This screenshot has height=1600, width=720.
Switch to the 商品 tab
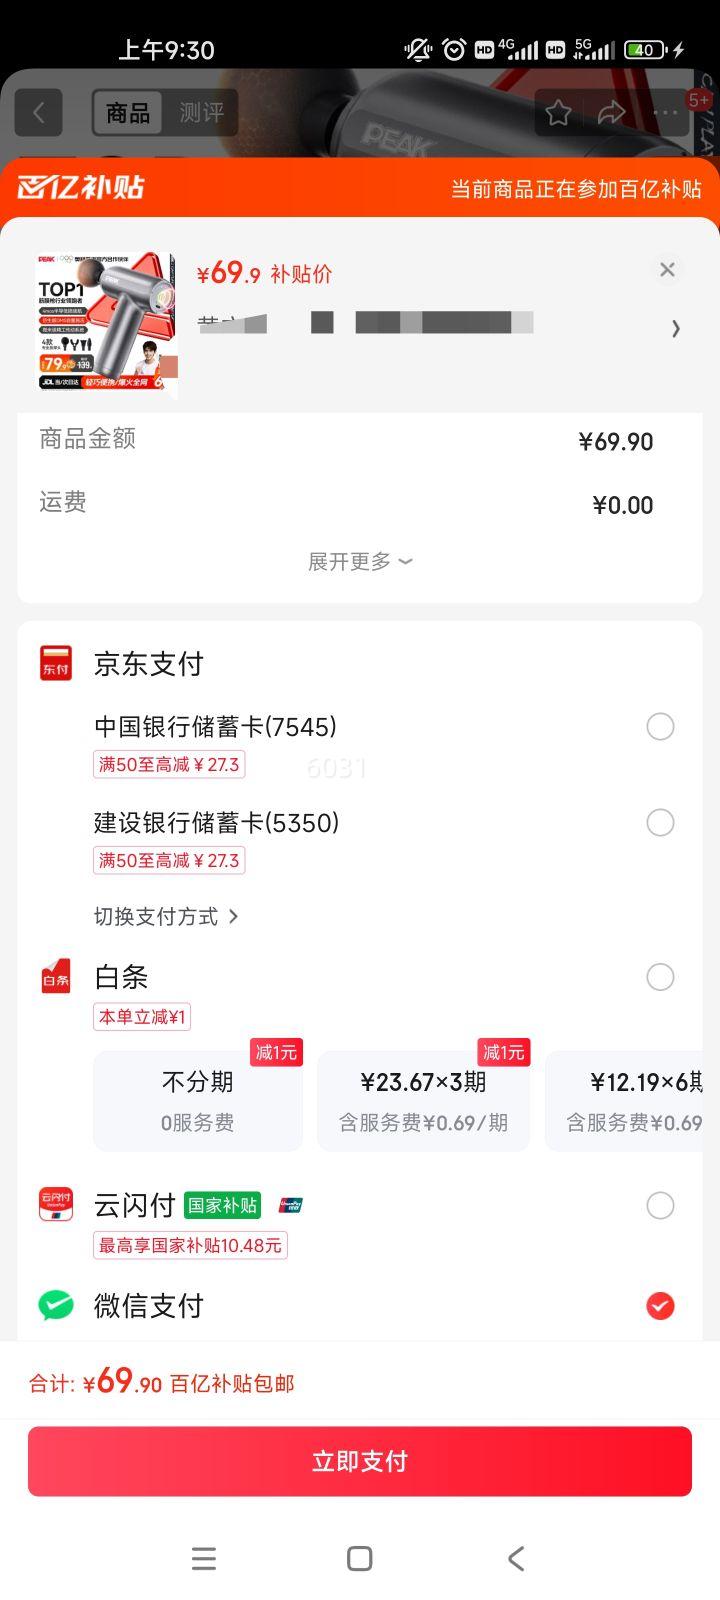tap(128, 113)
